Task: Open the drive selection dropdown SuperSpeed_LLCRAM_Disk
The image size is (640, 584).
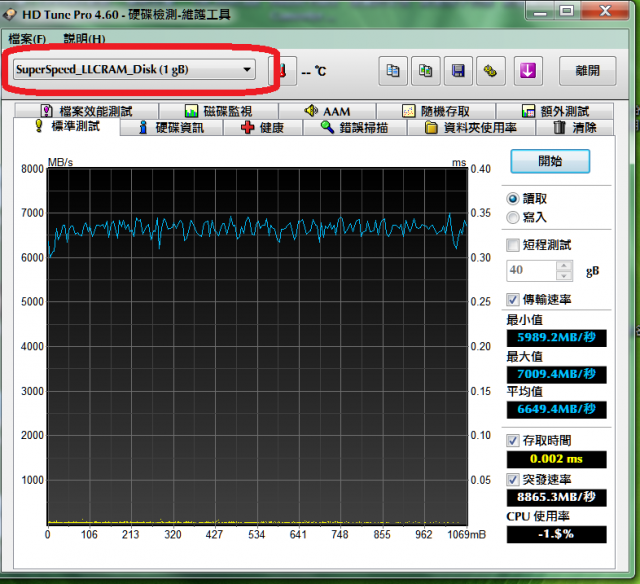Action: click(134, 69)
